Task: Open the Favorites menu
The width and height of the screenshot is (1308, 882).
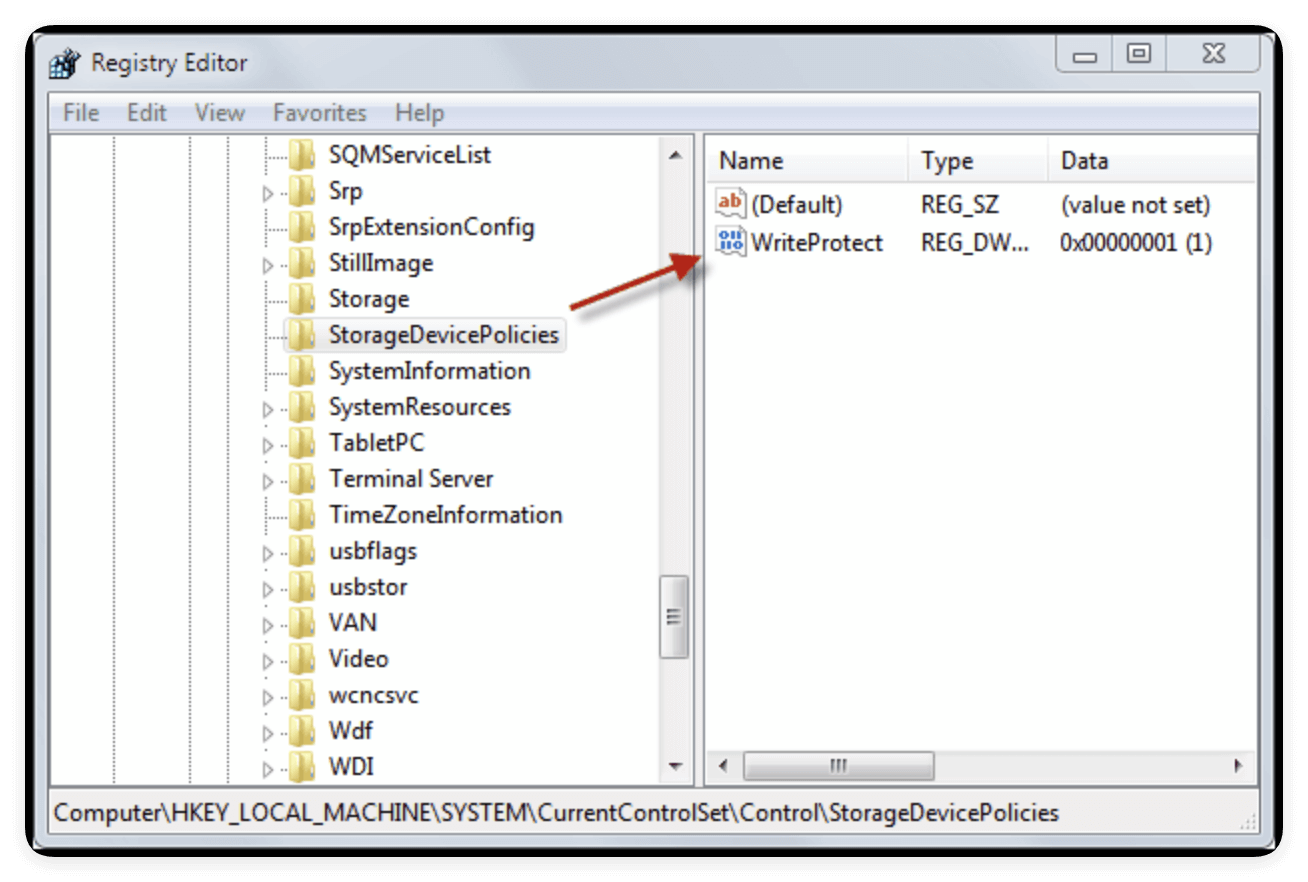Action: 319,113
